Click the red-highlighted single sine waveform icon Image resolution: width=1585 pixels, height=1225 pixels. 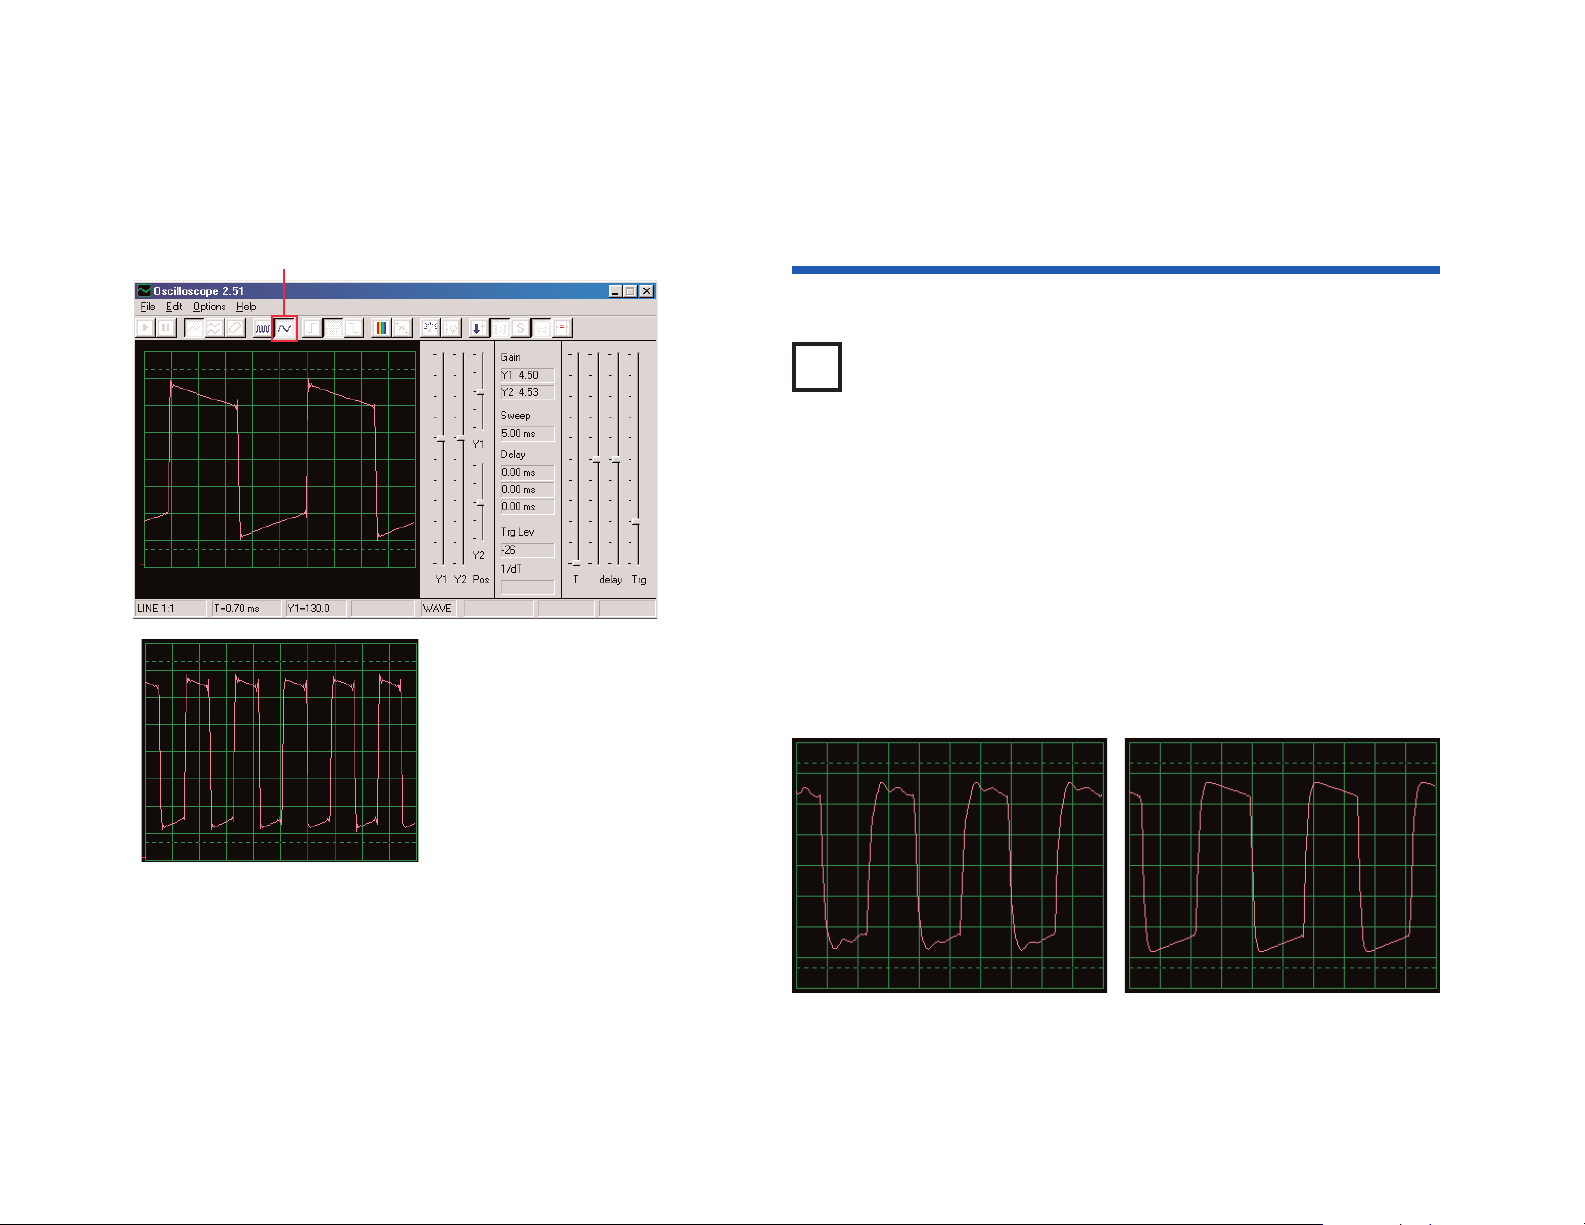[285, 328]
